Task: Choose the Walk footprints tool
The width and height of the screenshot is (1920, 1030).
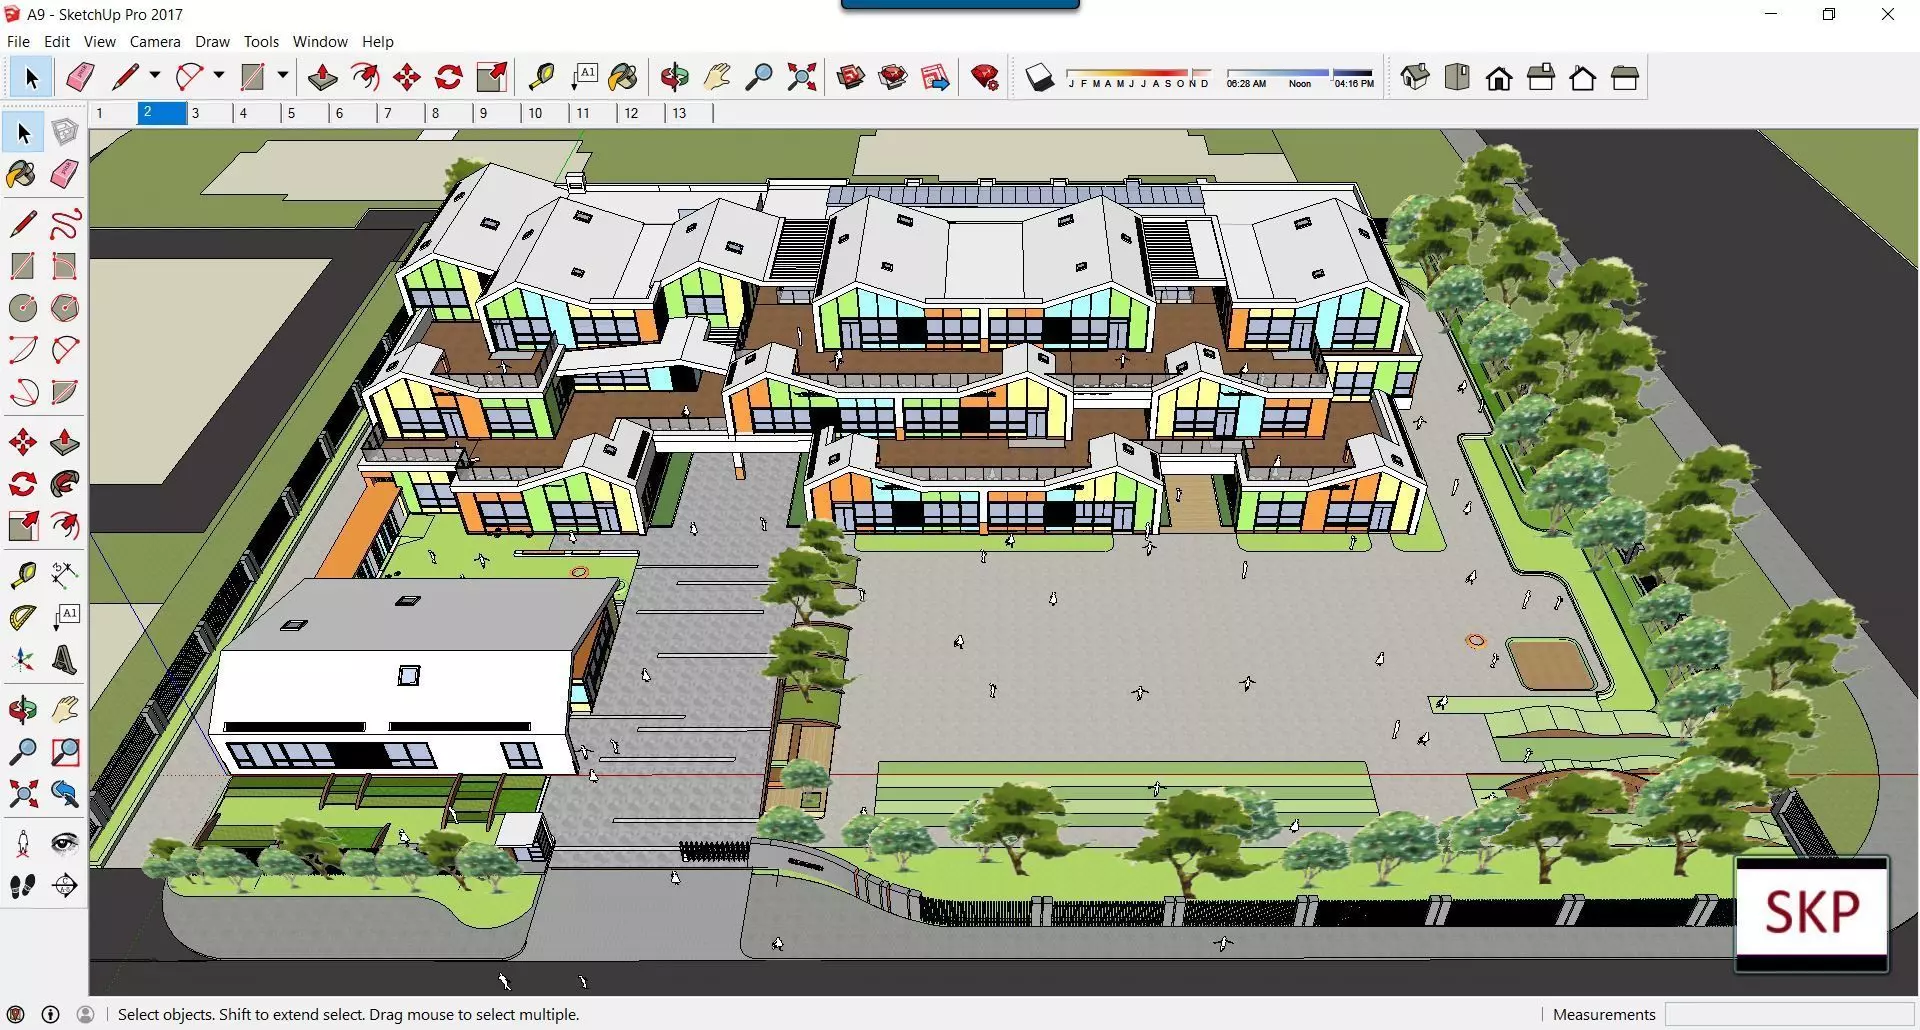Action: pyautogui.click(x=23, y=886)
